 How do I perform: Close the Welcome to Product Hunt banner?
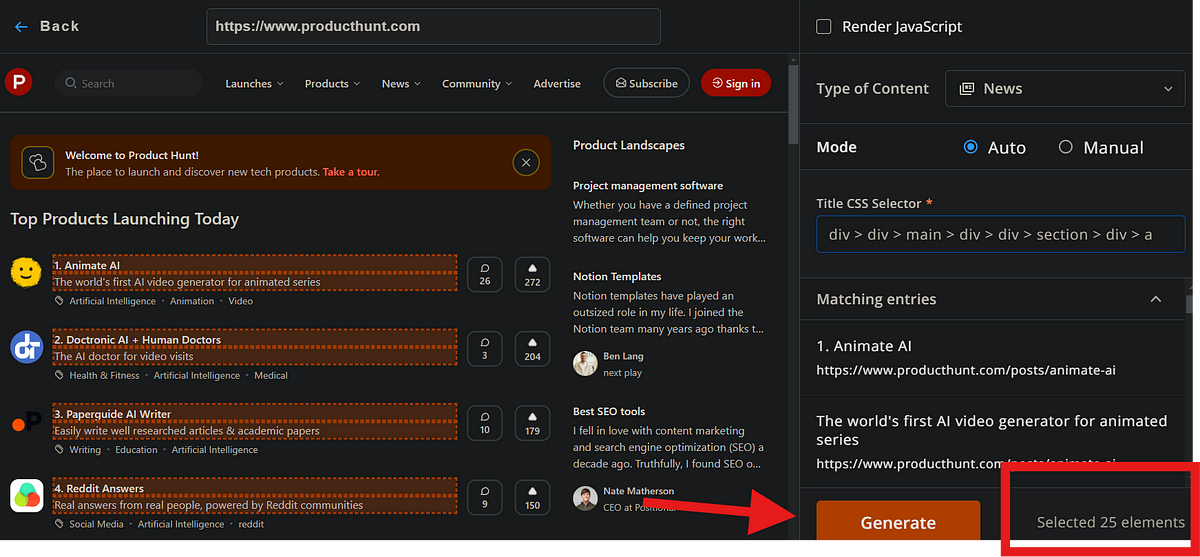(x=526, y=162)
